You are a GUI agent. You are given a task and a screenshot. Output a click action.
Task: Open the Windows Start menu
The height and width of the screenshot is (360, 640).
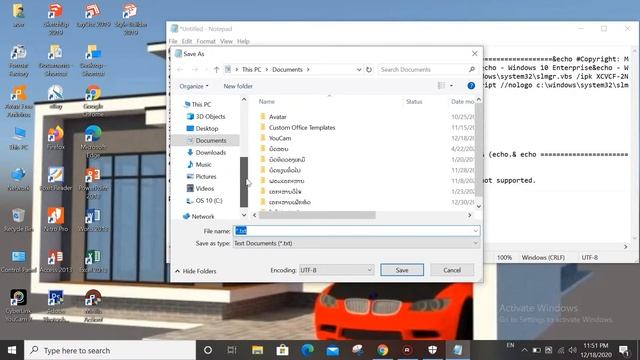tap(12, 350)
